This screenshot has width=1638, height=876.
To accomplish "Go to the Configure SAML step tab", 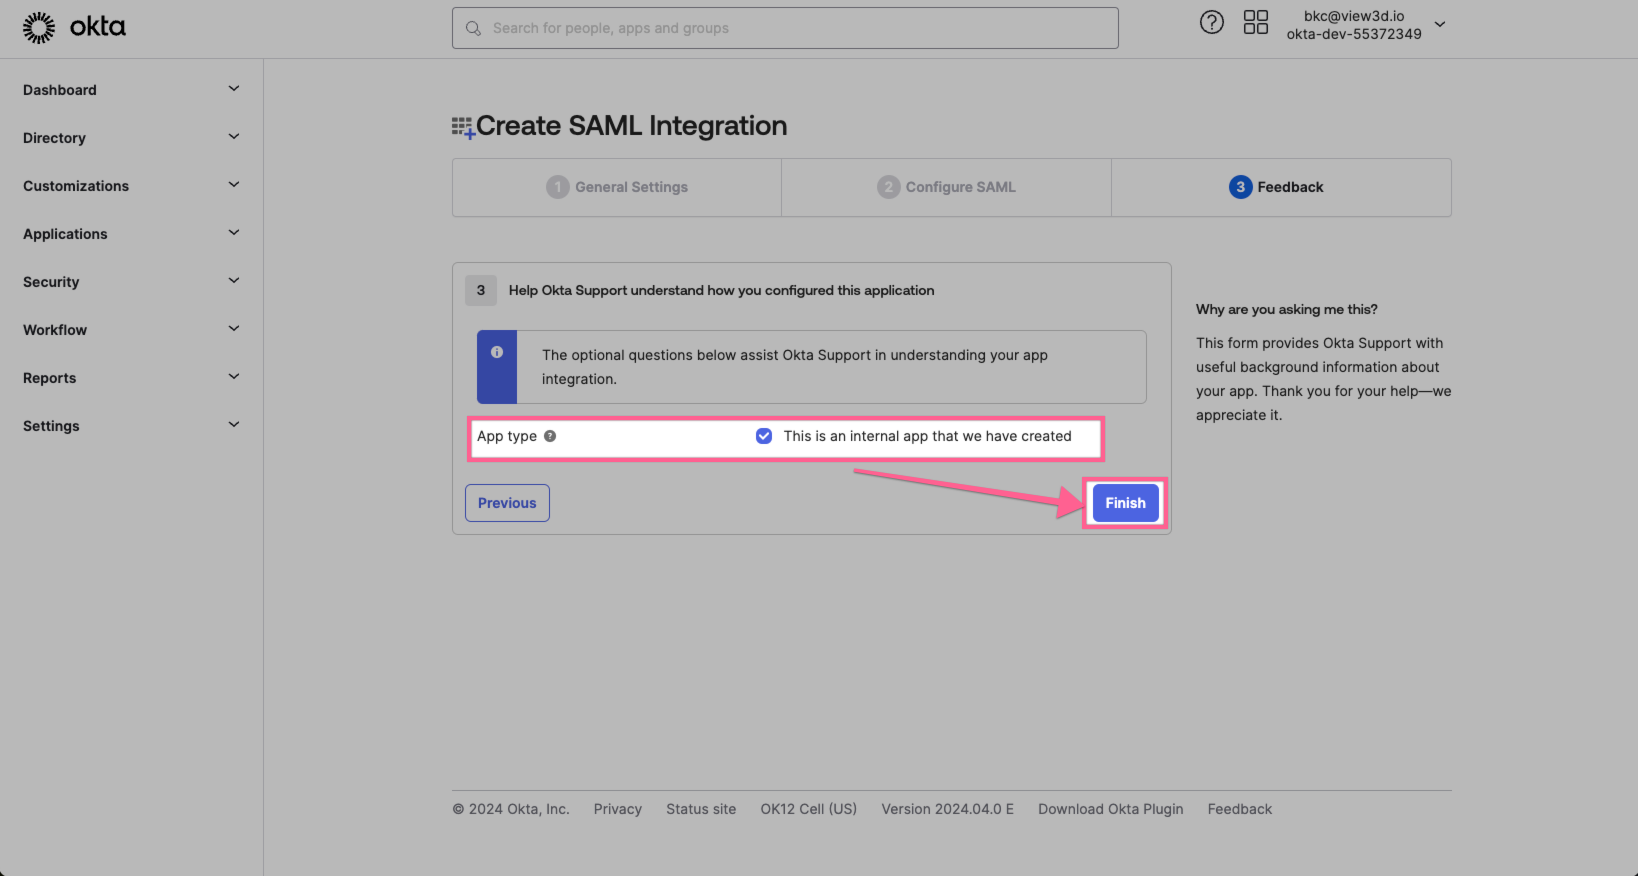I will (x=946, y=187).
